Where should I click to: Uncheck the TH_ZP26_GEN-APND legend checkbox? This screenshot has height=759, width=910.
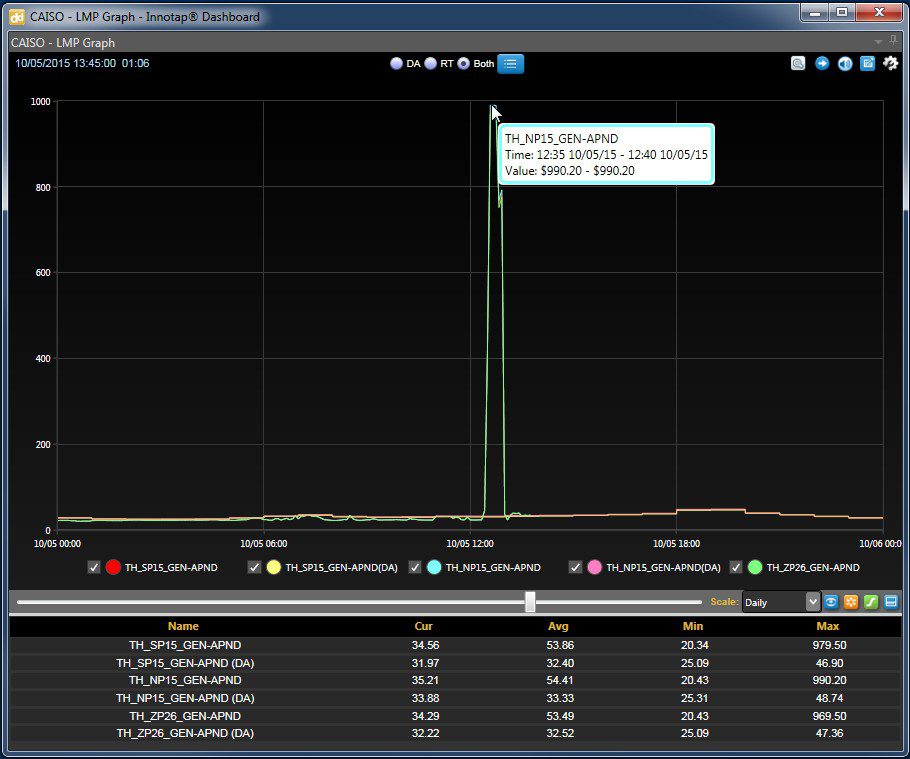pos(736,568)
